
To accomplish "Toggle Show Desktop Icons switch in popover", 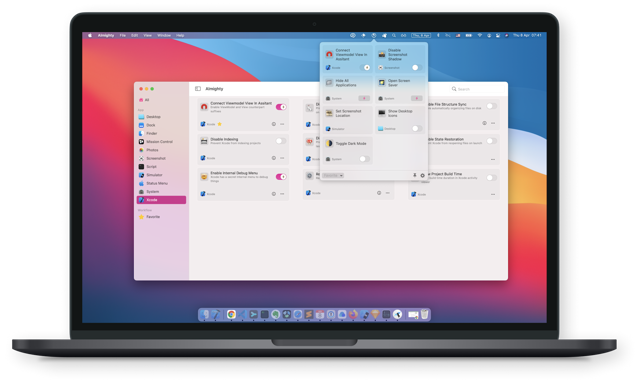I will pyautogui.click(x=416, y=129).
